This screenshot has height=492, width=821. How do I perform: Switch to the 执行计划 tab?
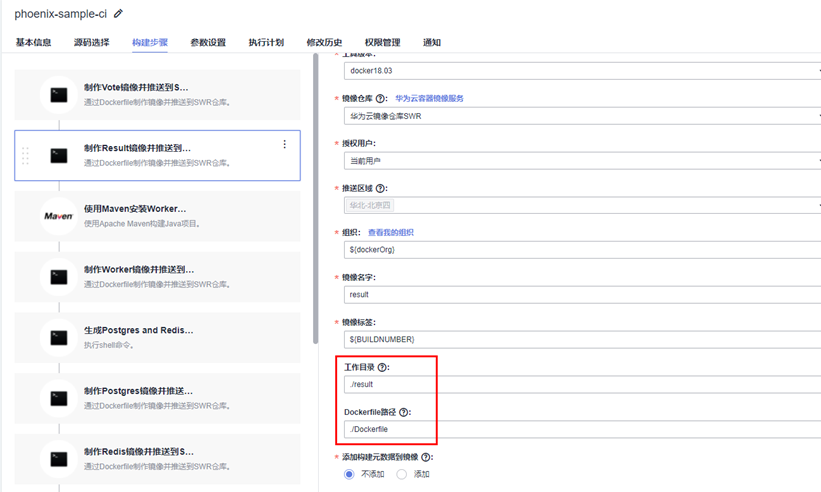point(266,43)
